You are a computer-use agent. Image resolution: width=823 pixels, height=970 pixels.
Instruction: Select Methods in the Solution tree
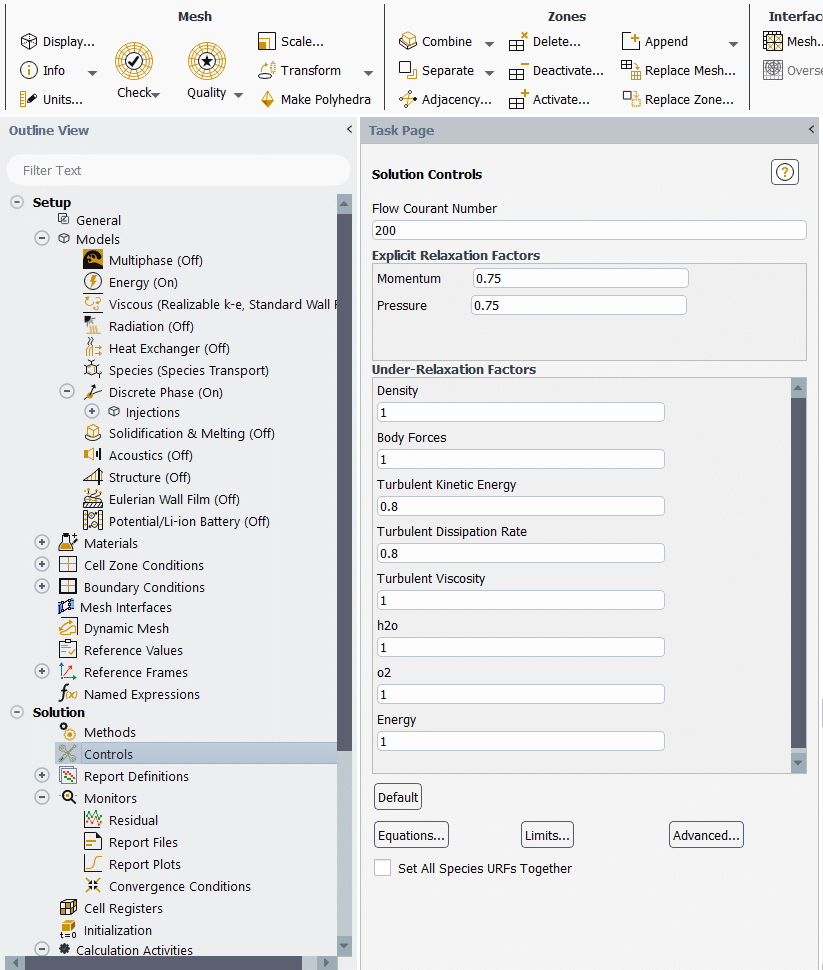click(x=109, y=733)
